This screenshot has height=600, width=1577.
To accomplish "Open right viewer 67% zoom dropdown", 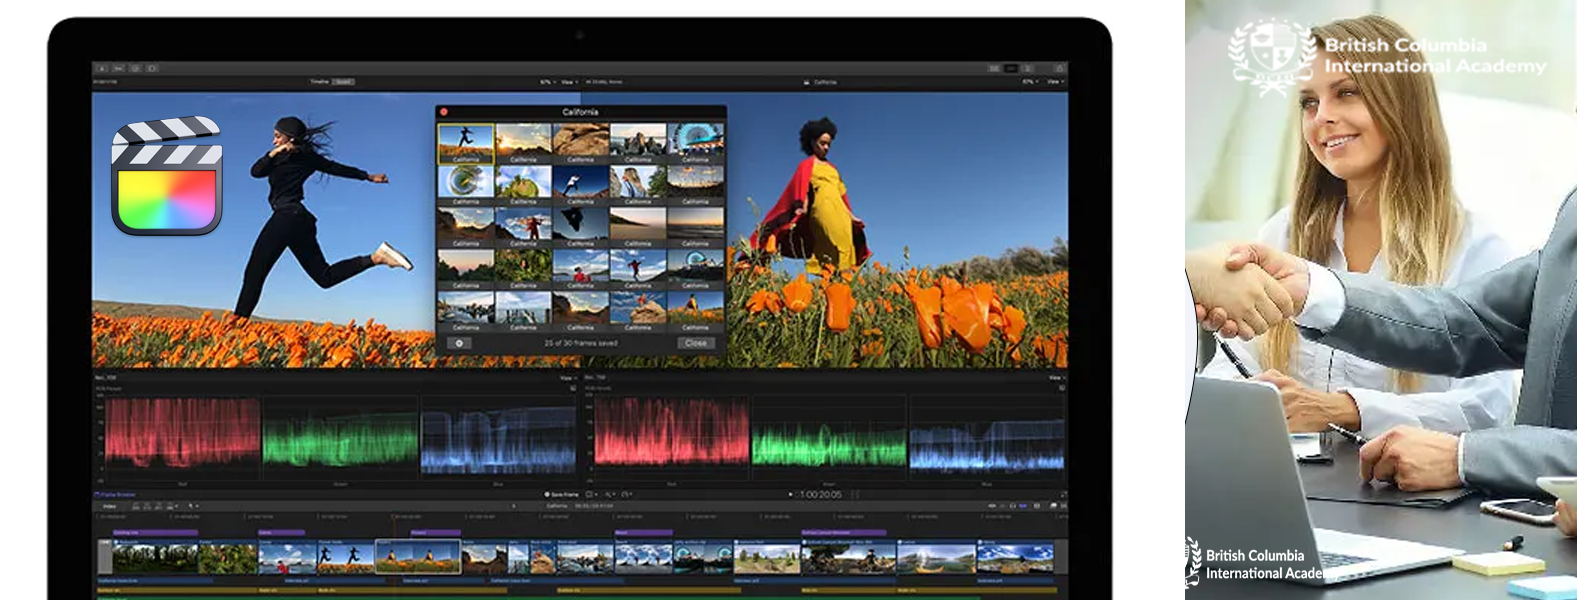I will coord(1030,82).
